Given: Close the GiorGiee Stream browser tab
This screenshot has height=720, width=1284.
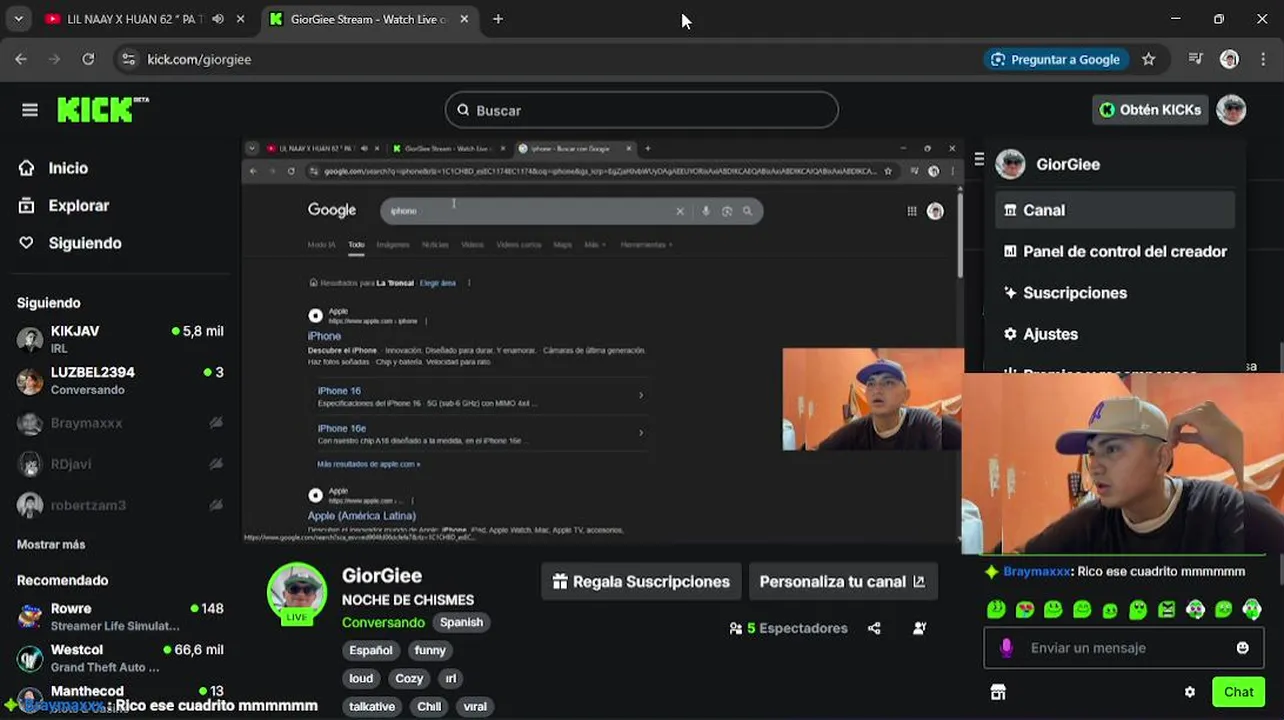Looking at the screenshot, I should coord(464,19).
